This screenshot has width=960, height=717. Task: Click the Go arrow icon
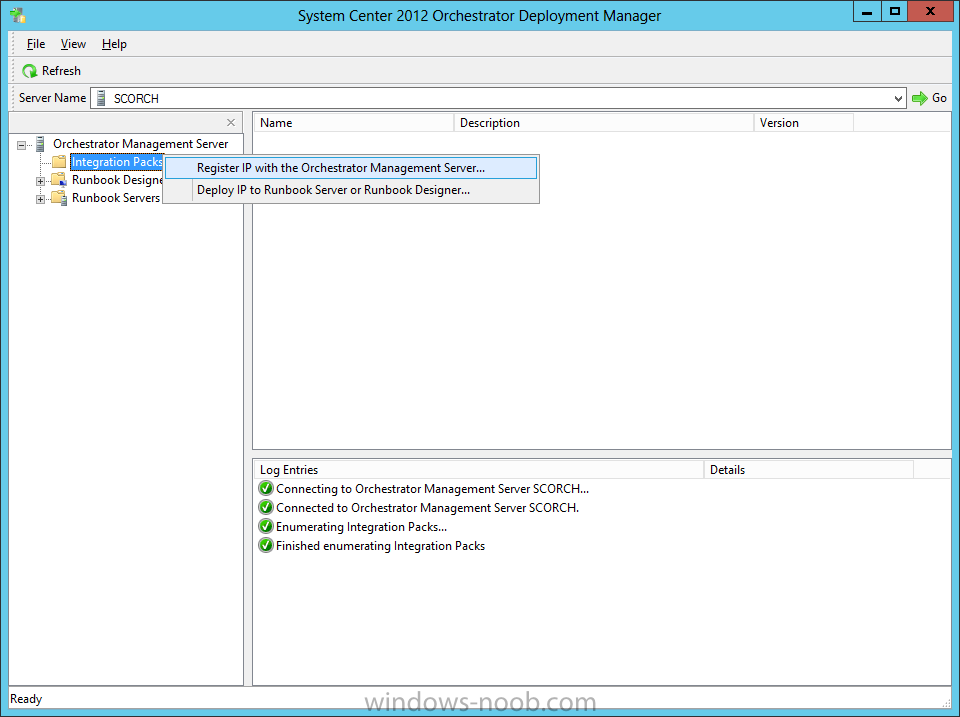pyautogui.click(x=920, y=98)
